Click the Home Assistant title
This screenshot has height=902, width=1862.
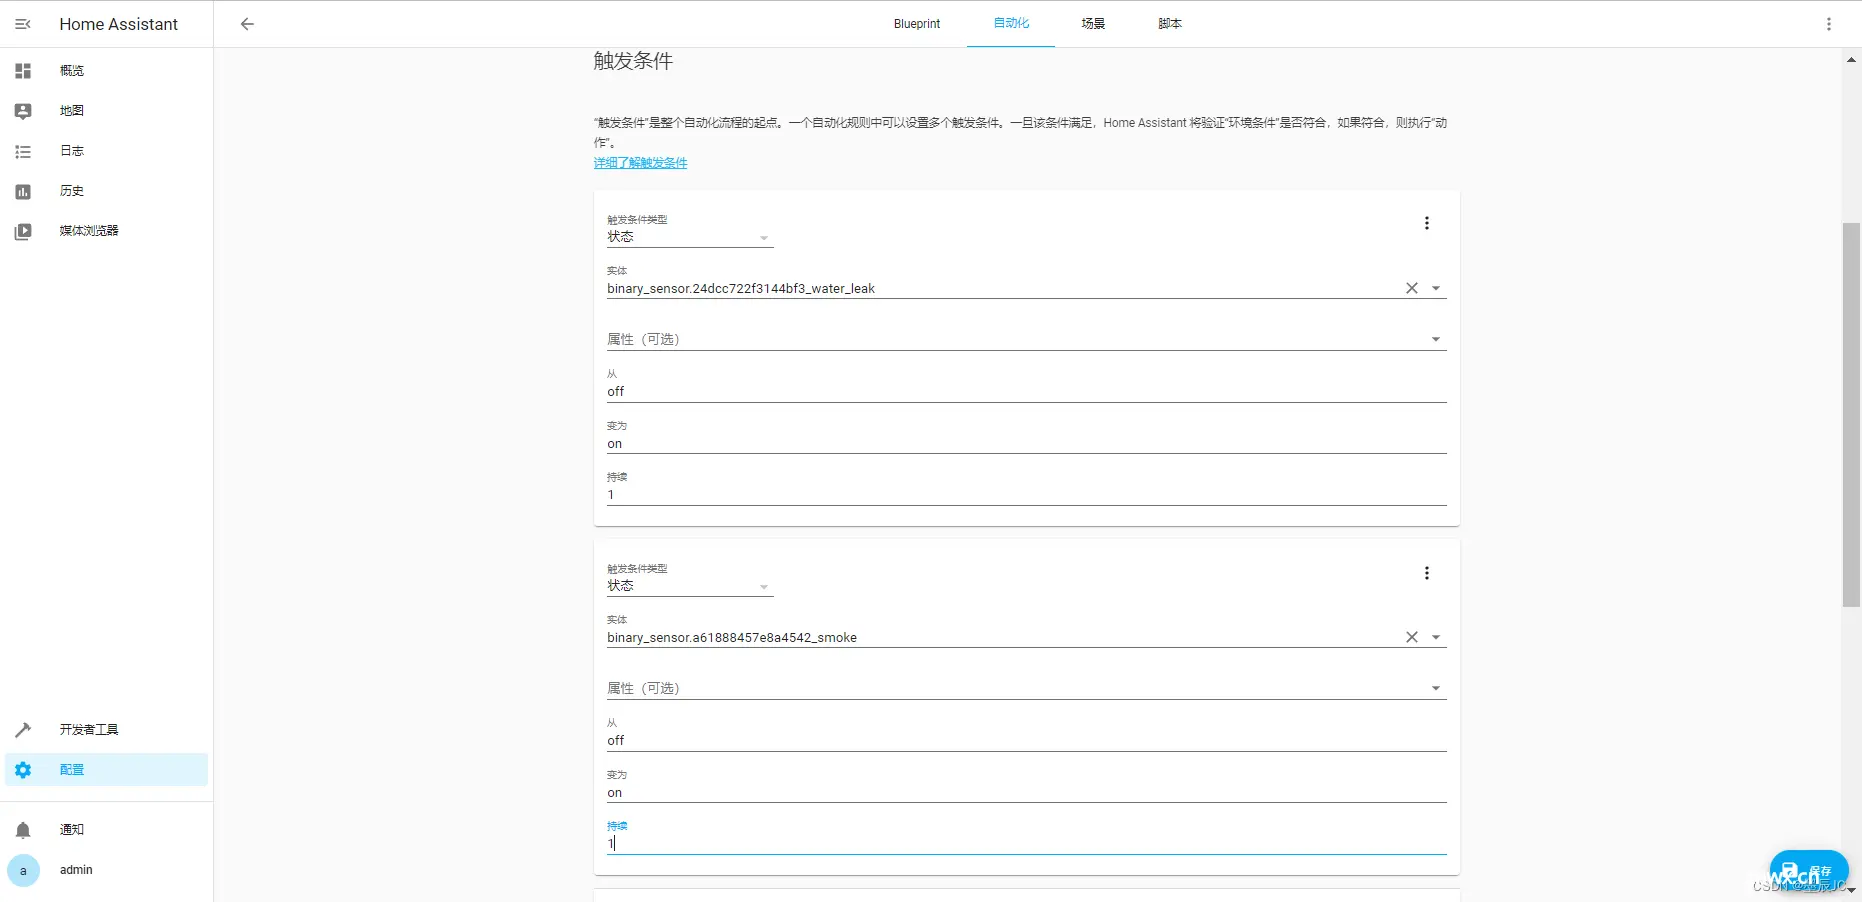coord(118,24)
